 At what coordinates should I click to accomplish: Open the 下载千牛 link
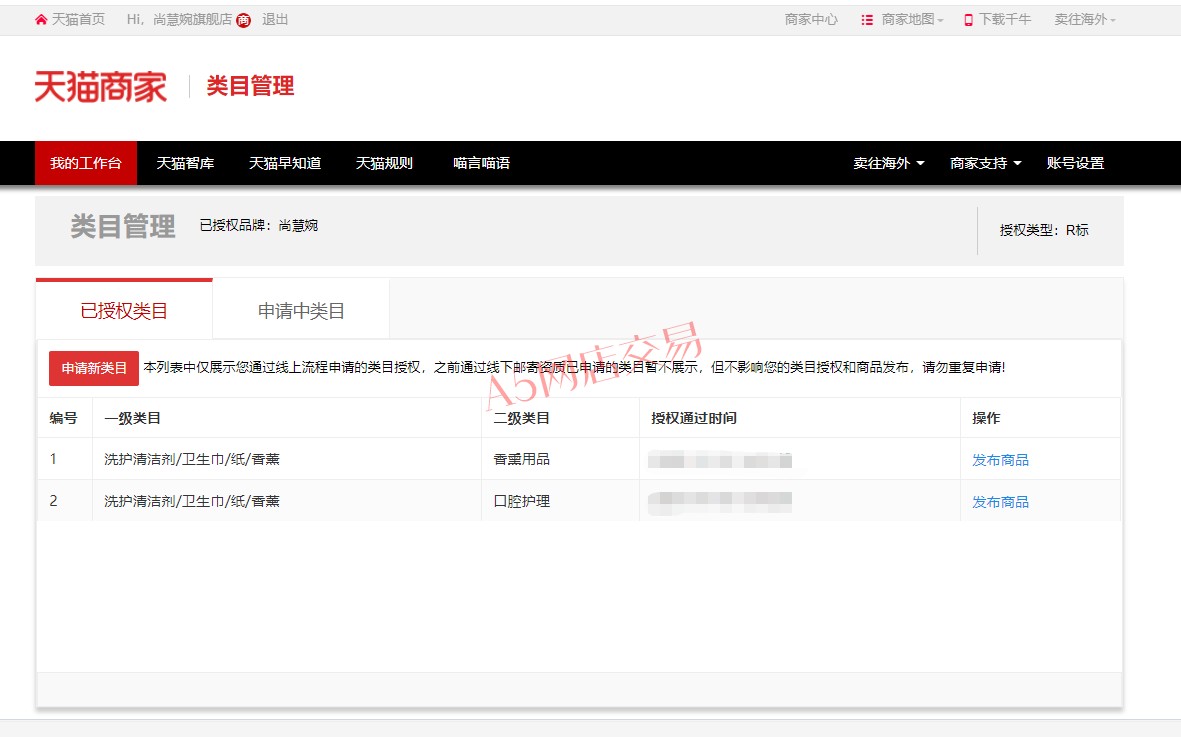point(1005,20)
